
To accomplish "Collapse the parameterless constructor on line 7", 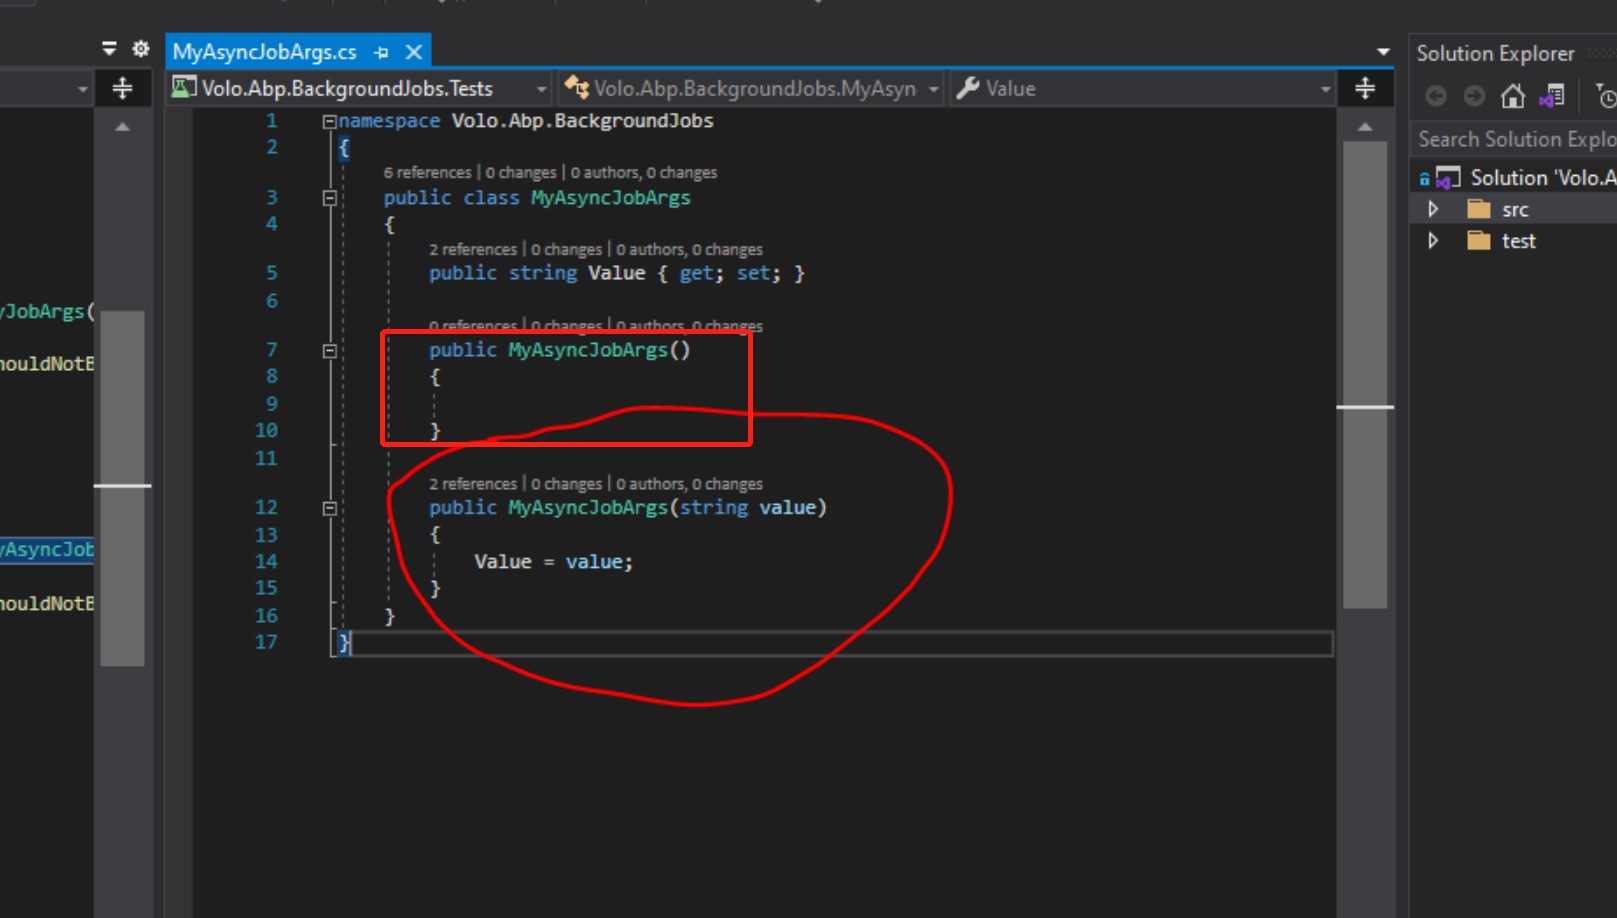I will click(x=329, y=351).
